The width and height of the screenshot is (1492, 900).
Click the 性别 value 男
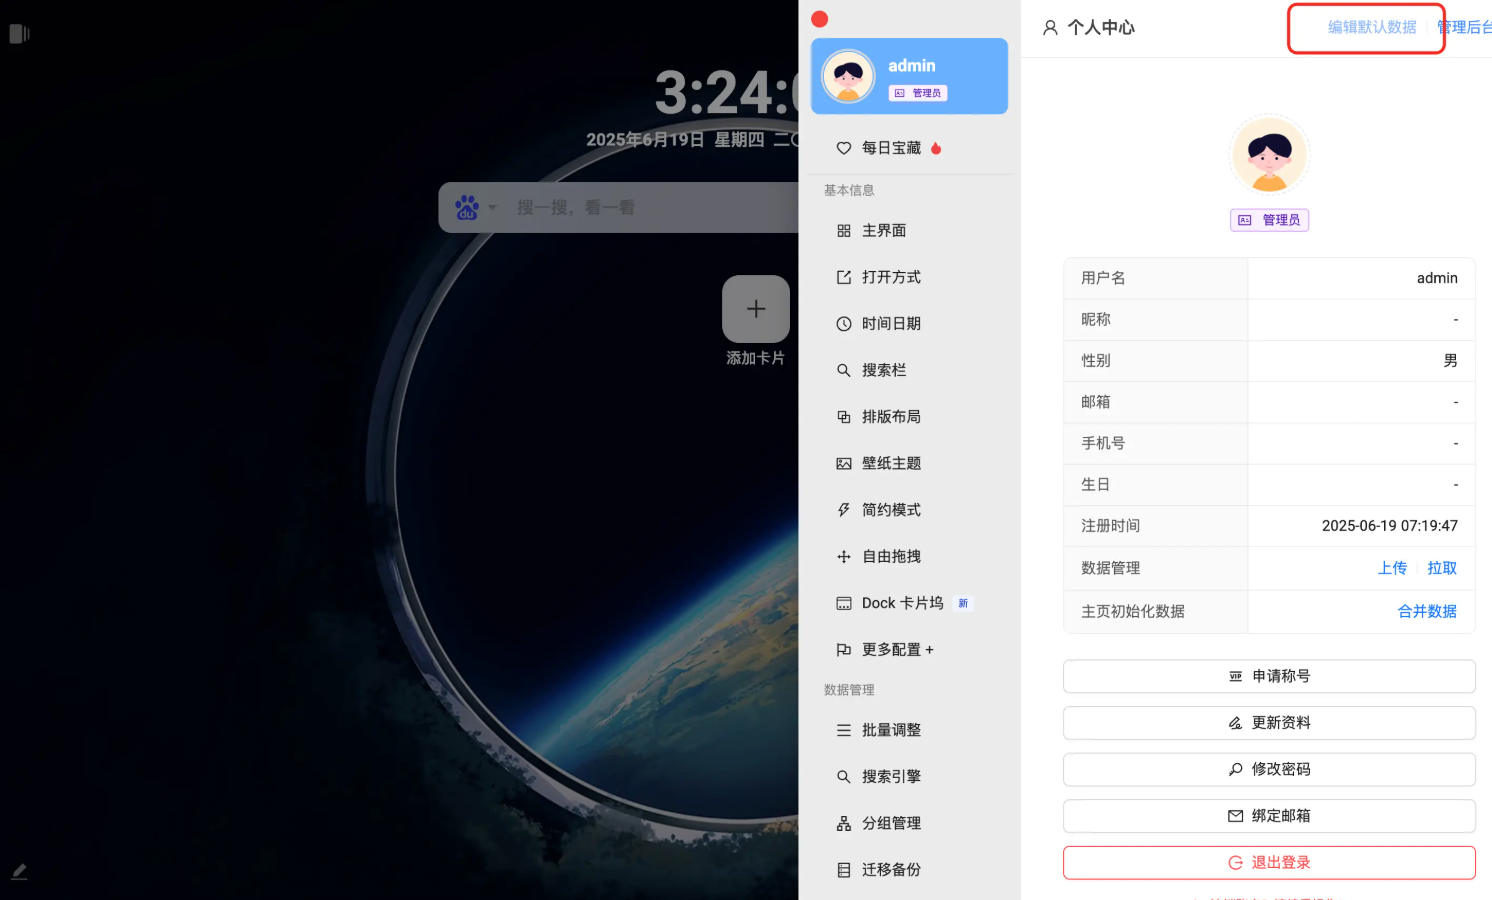1450,361
